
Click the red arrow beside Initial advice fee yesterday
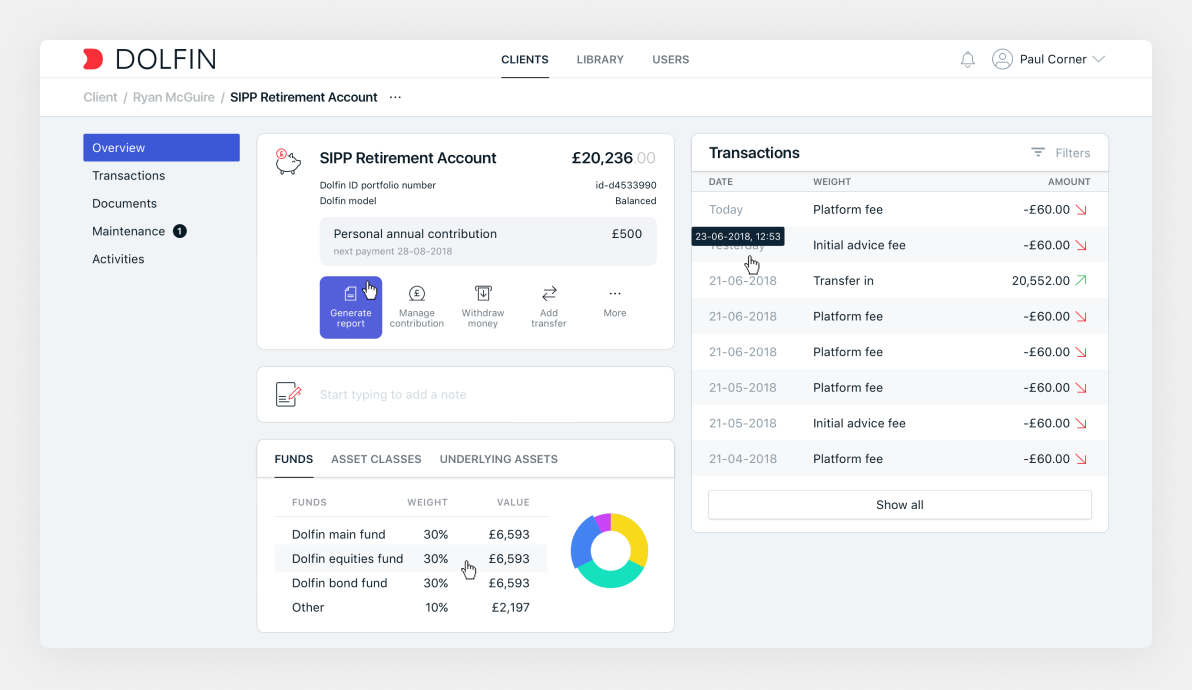[x=1081, y=245]
